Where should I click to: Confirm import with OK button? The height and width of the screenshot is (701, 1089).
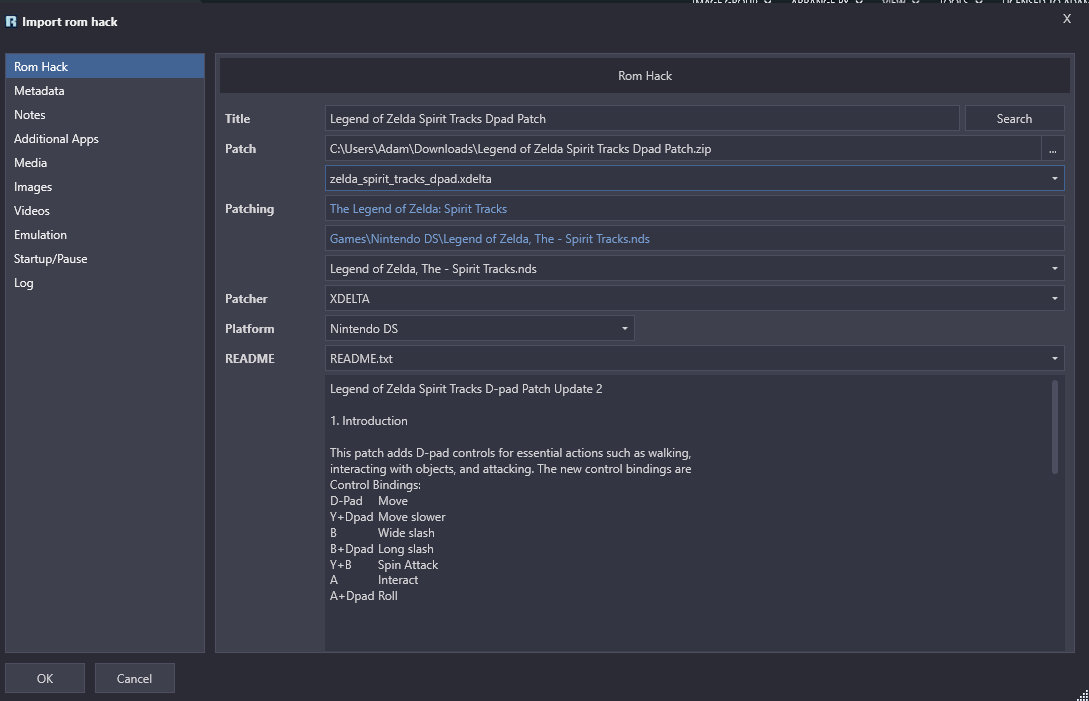pos(45,678)
